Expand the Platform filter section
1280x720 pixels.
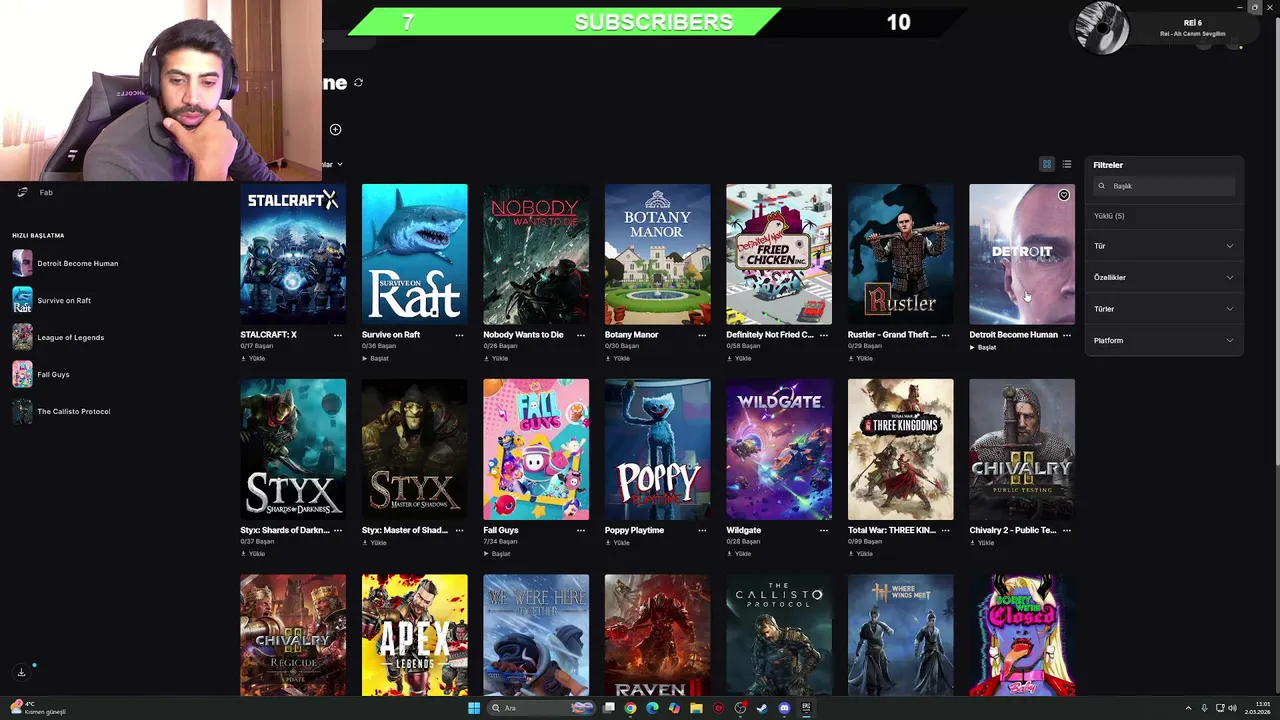[x=1164, y=340]
